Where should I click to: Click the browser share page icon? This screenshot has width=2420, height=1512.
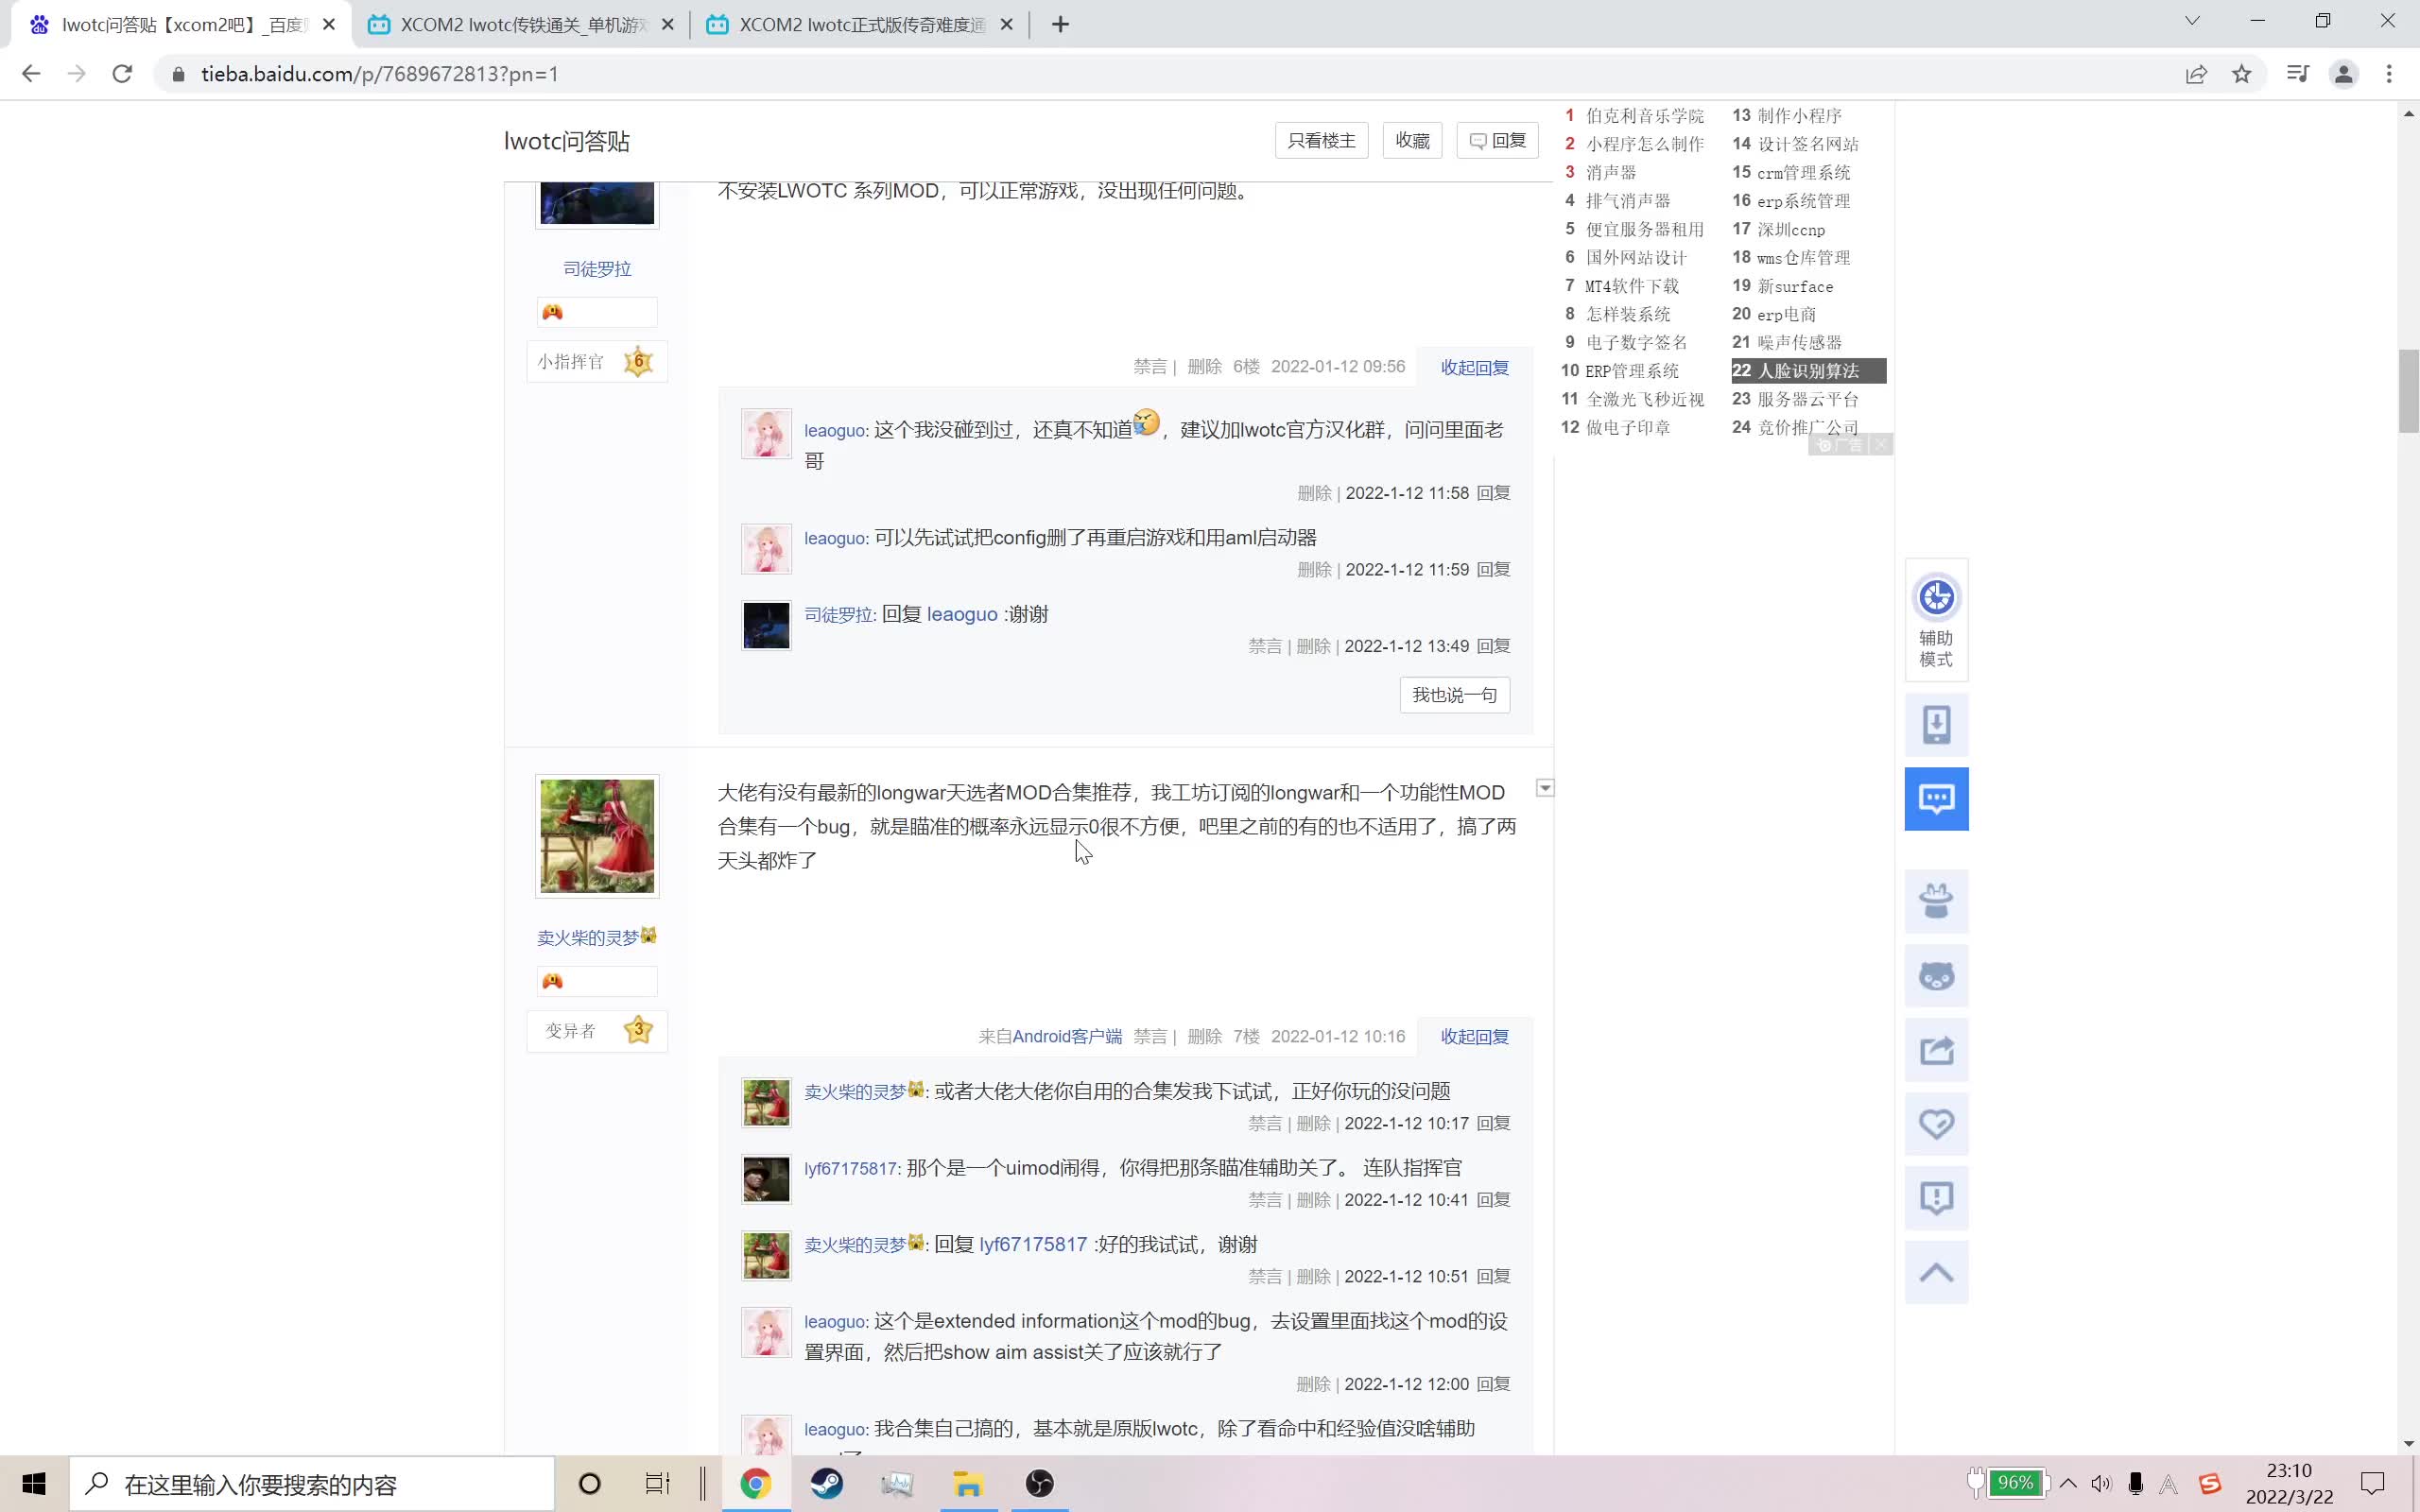[x=2196, y=74]
